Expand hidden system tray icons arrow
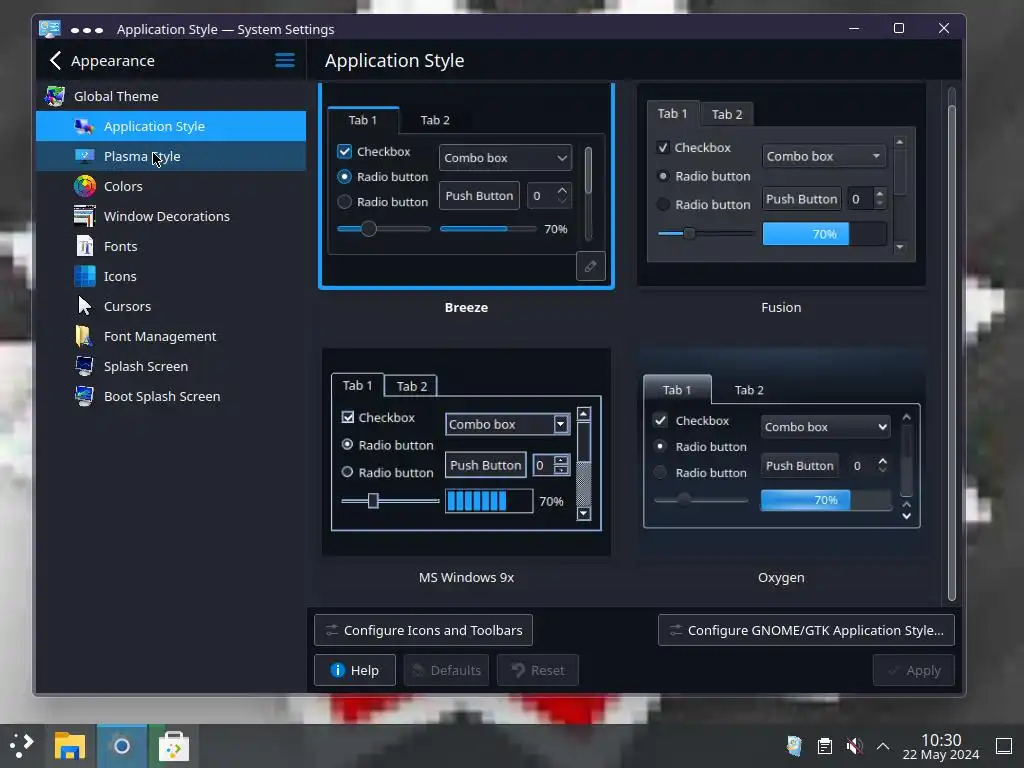The width and height of the screenshot is (1024, 768). 883,746
